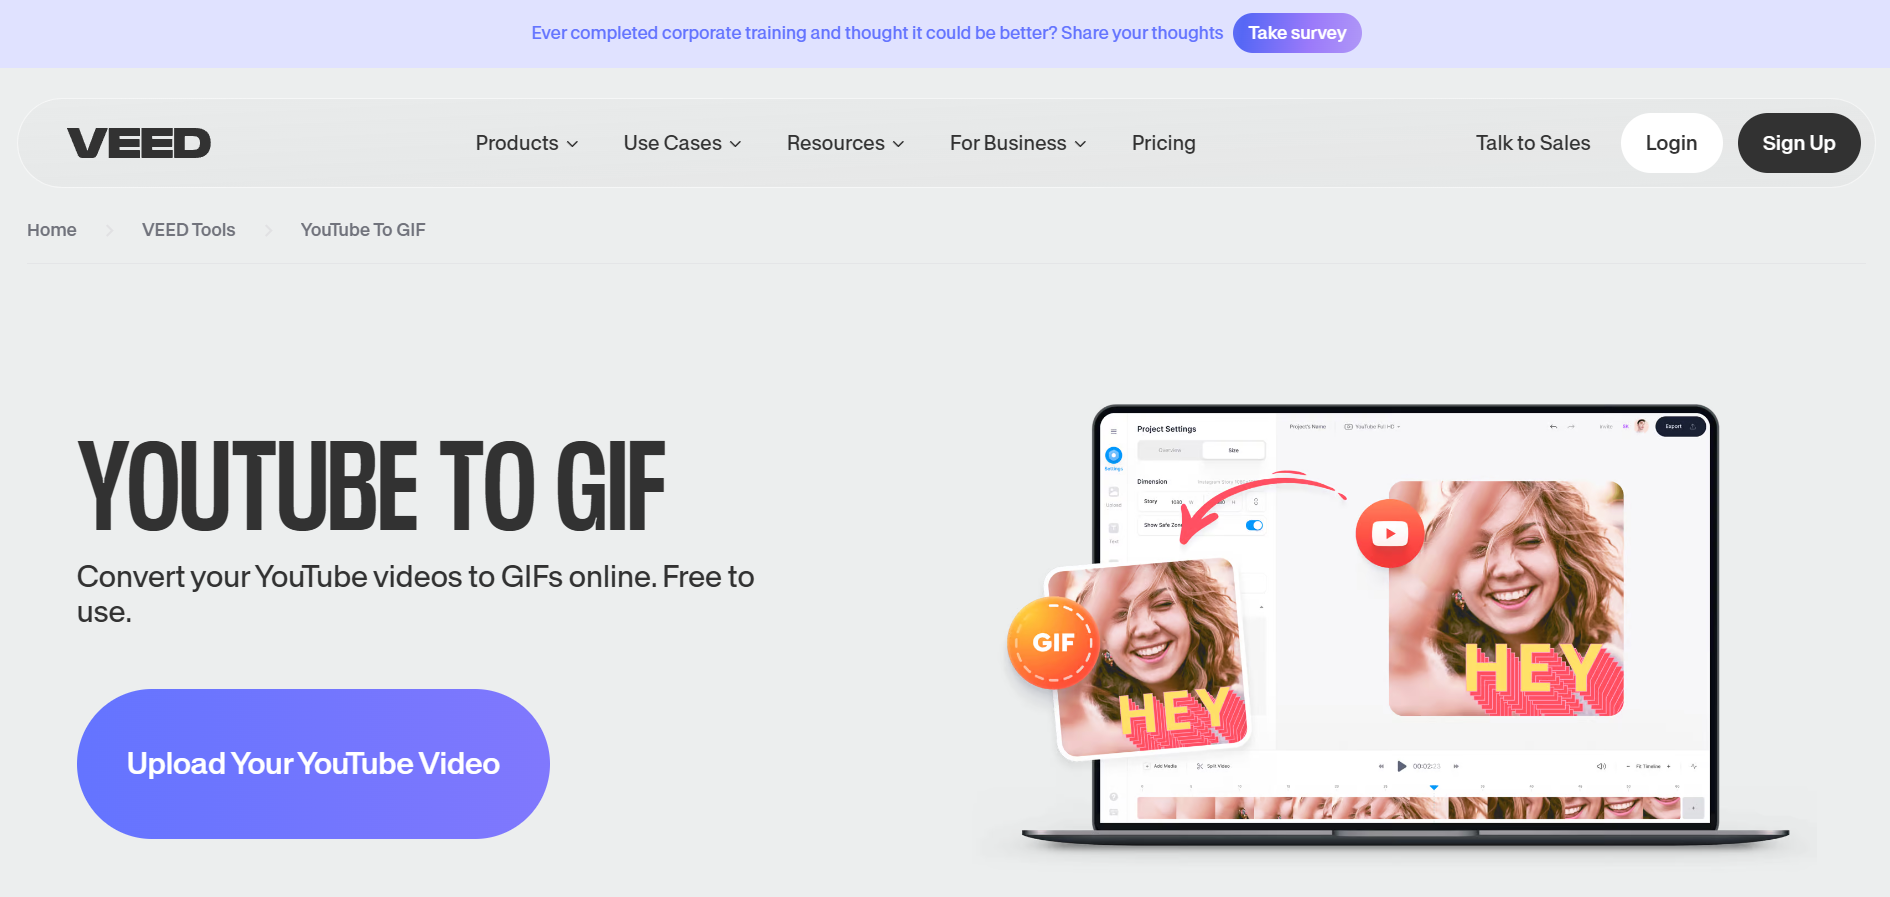Click the orange GIF badge icon
Screen dimensions: 1890x897
1053,642
